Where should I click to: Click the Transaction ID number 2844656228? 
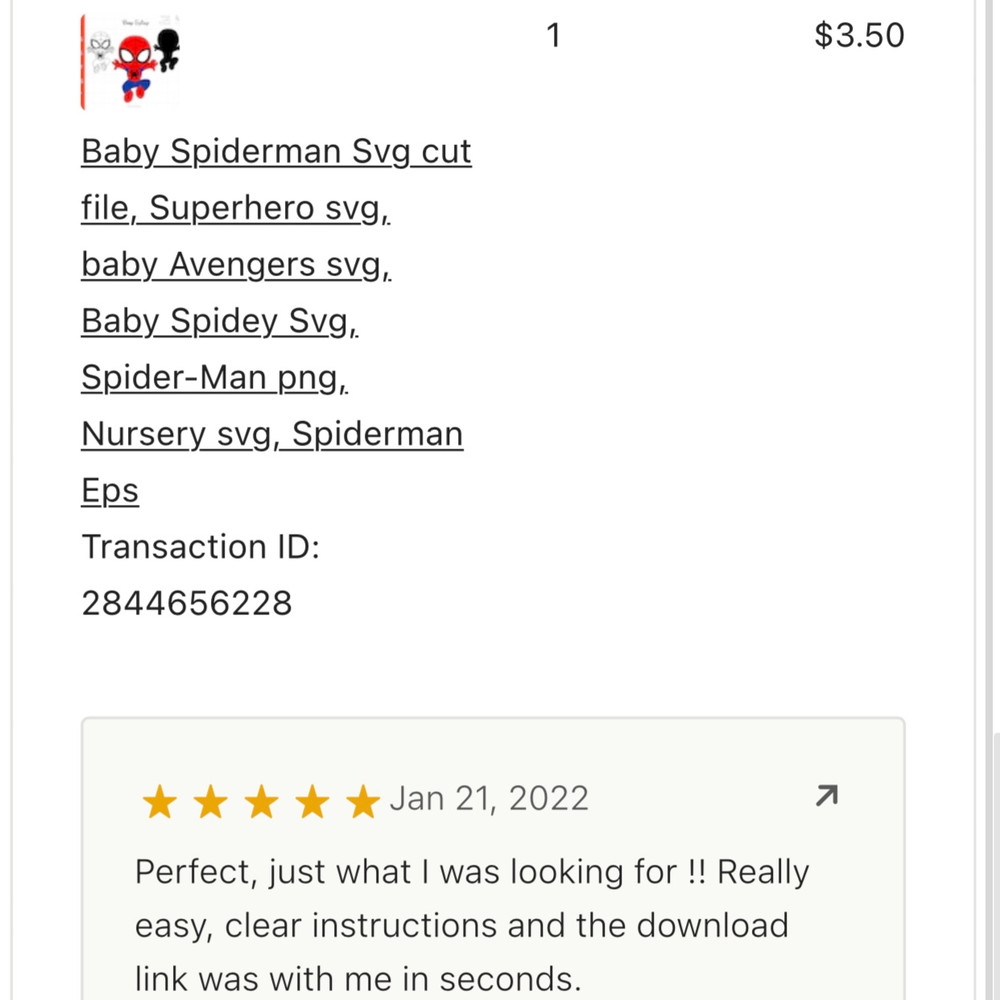(187, 603)
